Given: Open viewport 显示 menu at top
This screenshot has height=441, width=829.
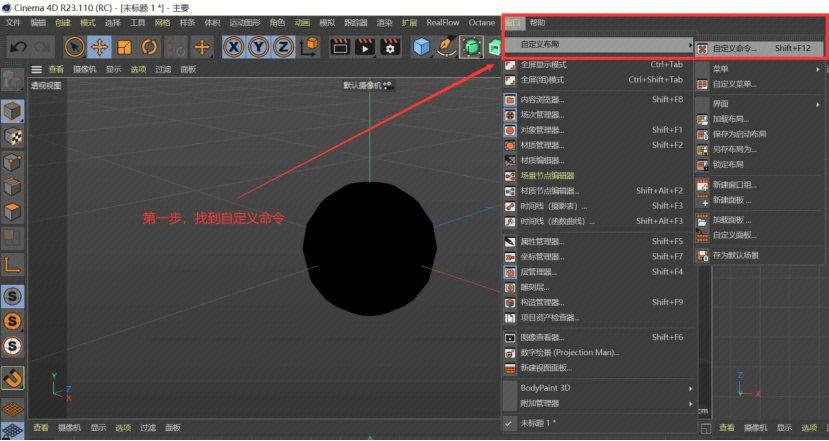Looking at the screenshot, I should coord(113,69).
